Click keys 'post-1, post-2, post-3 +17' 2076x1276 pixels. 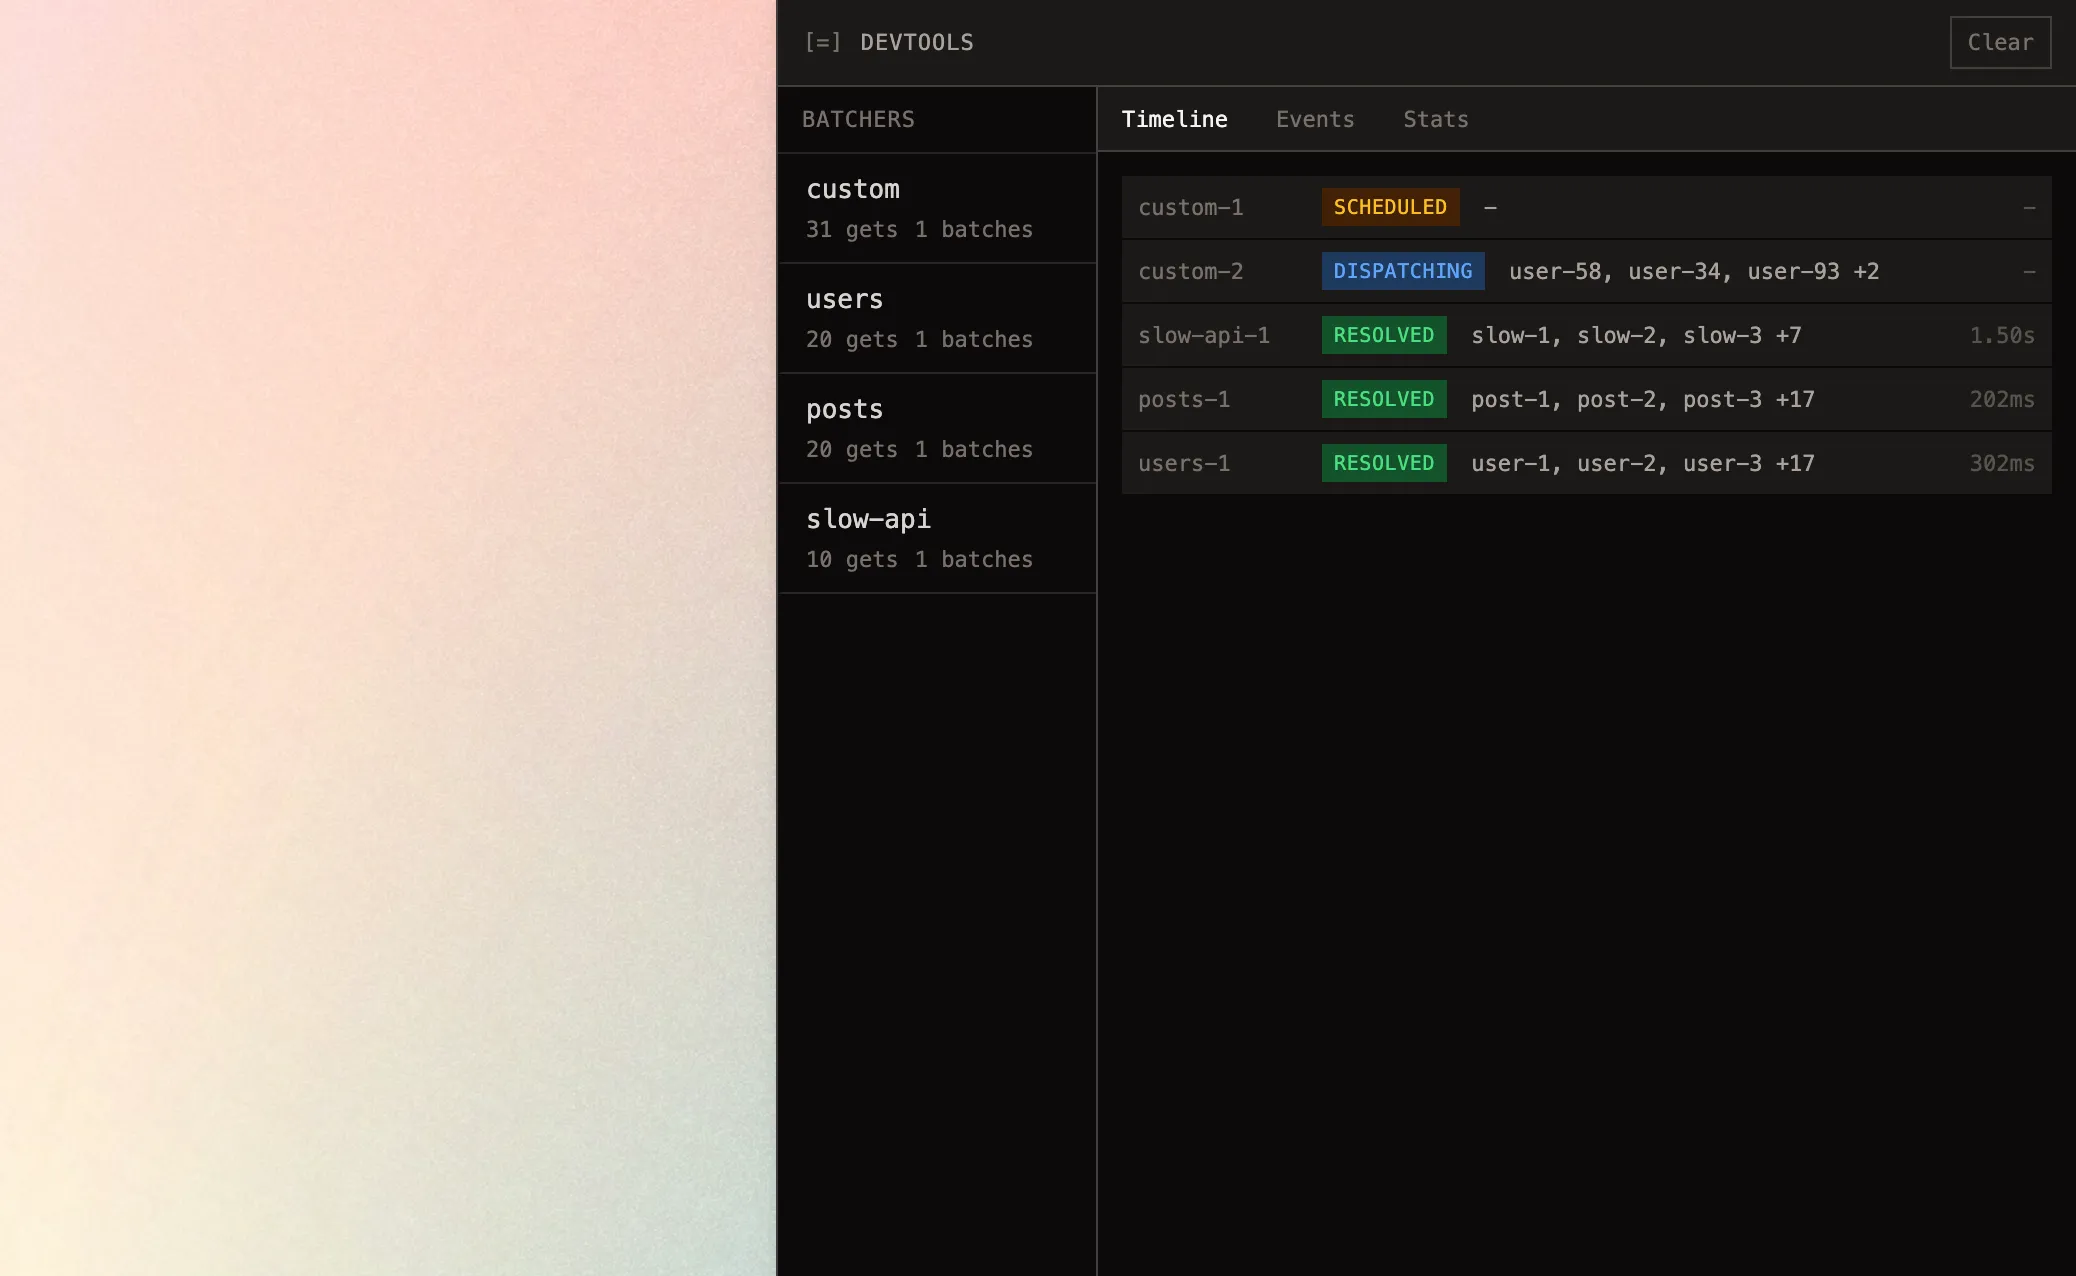point(1643,399)
